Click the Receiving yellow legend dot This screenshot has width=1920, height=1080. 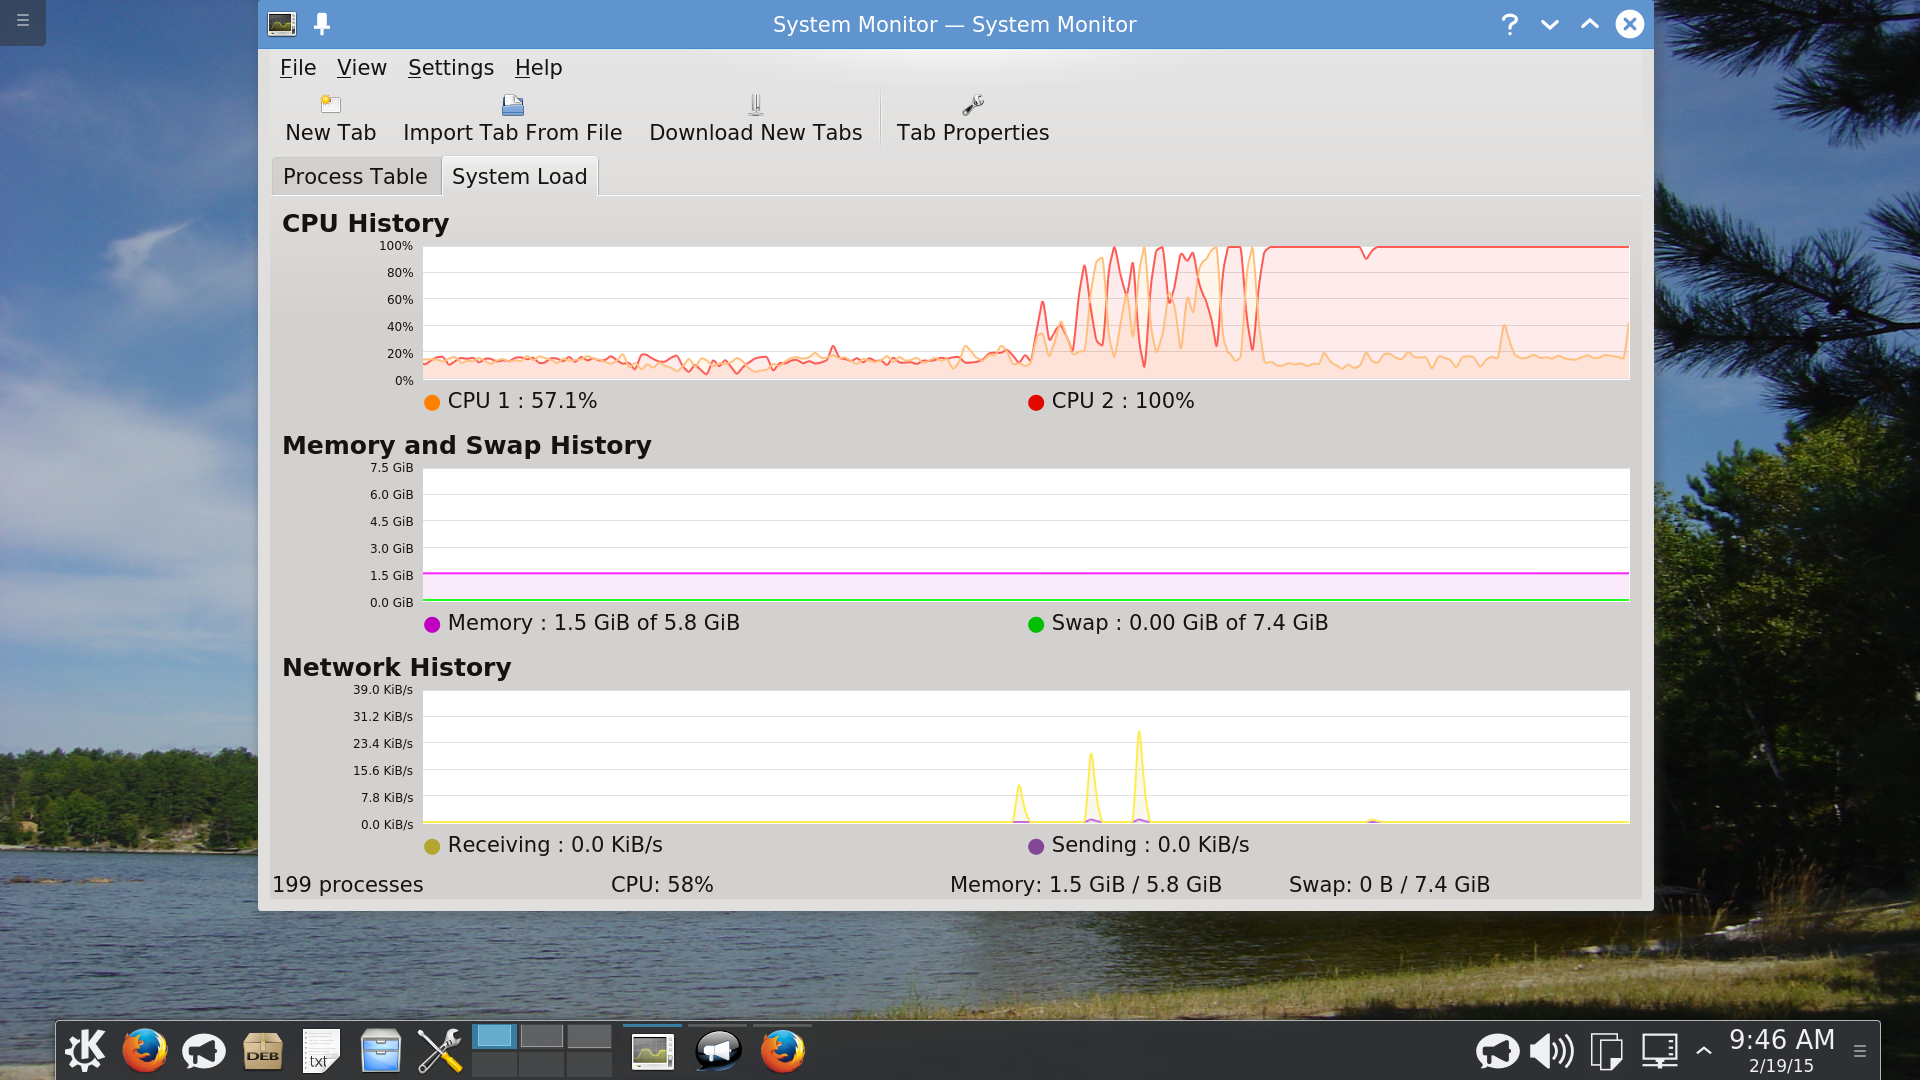click(432, 846)
